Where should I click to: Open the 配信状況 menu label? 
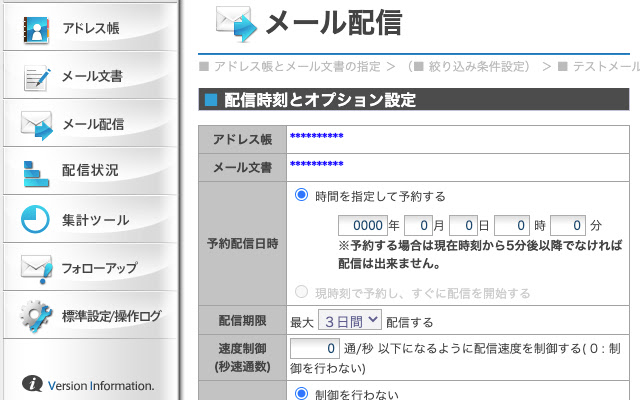[x=90, y=170]
